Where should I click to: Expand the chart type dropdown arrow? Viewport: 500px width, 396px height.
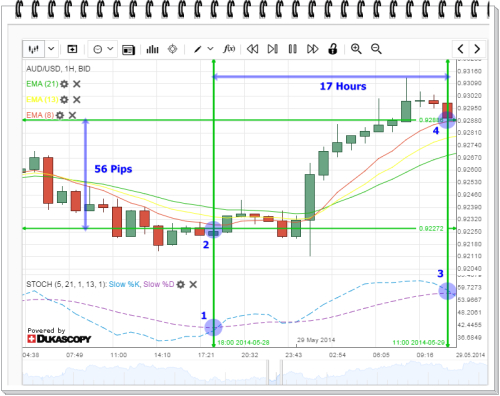coord(51,49)
